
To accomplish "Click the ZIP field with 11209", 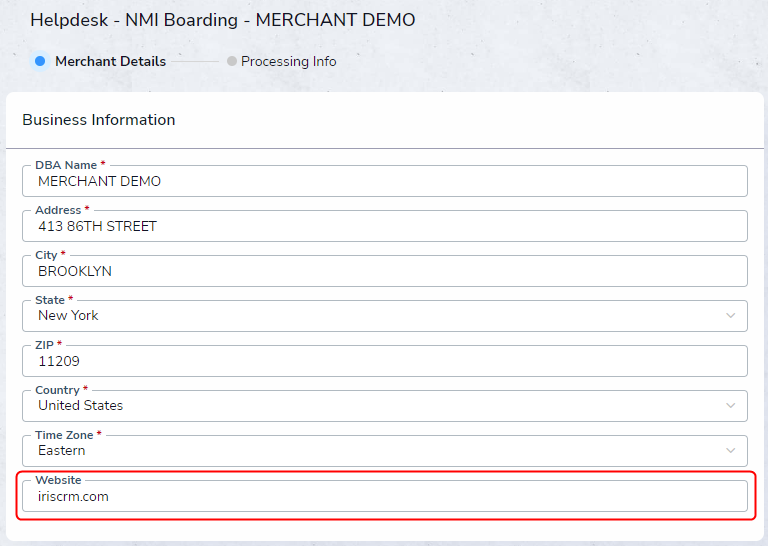I will pos(384,361).
